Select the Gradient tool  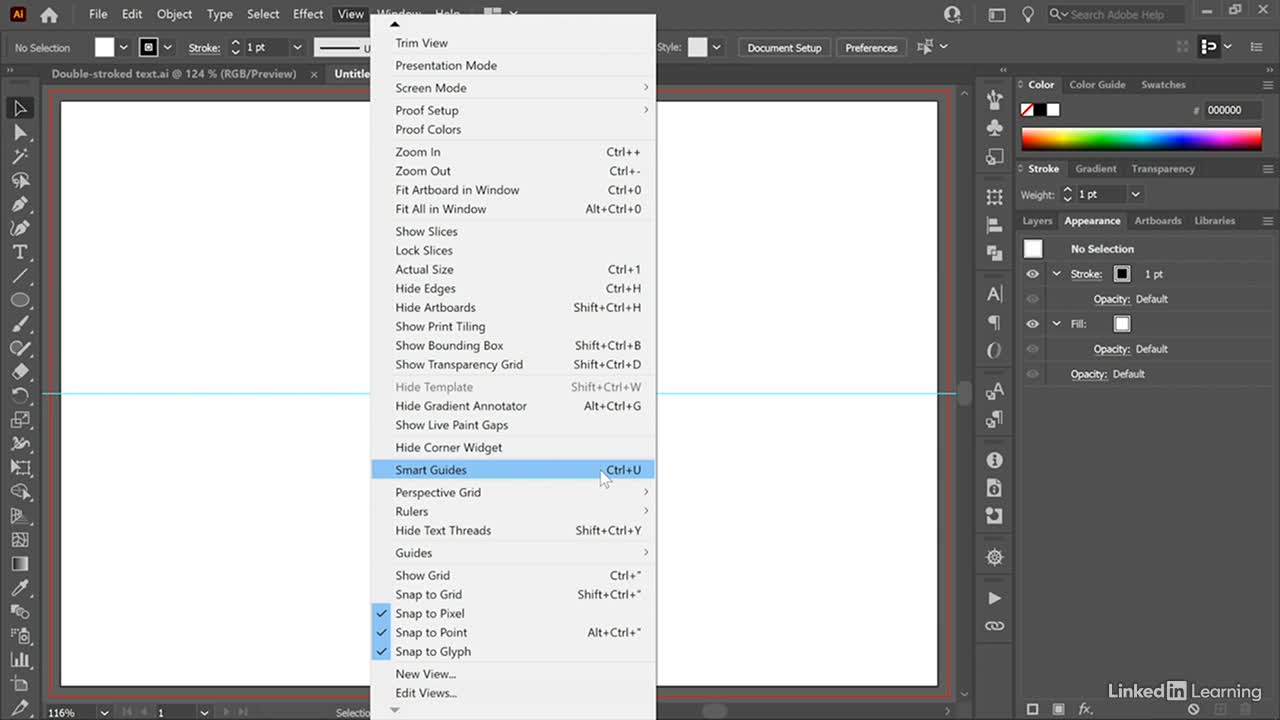tap(20, 564)
